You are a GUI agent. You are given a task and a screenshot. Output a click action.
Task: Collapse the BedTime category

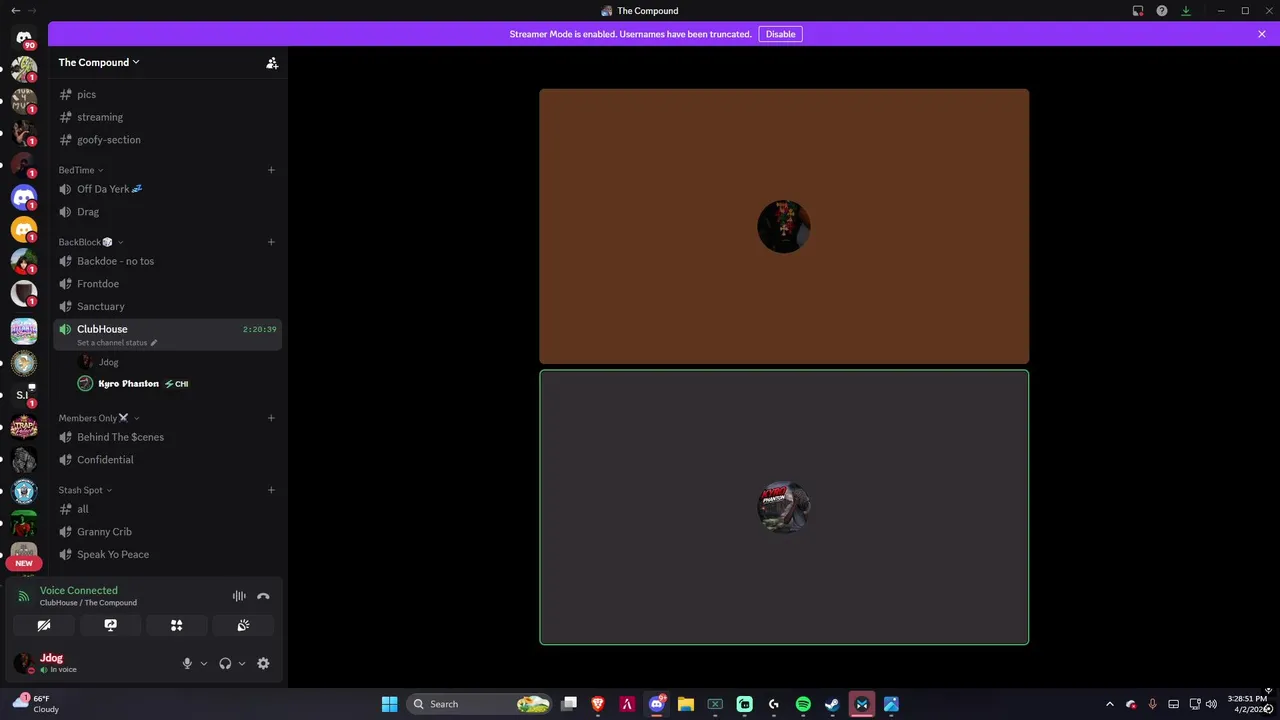(81, 170)
